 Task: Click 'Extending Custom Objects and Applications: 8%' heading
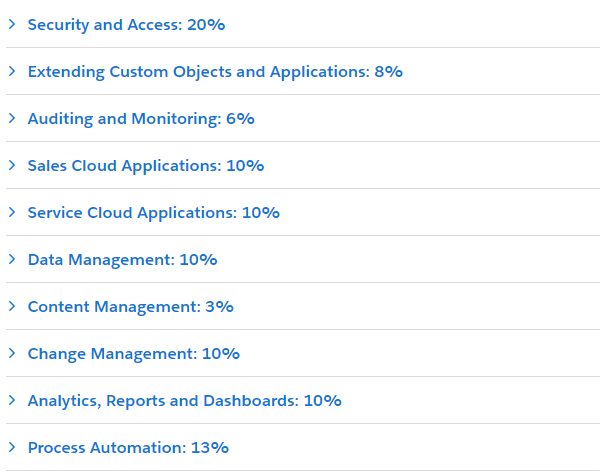coord(215,72)
